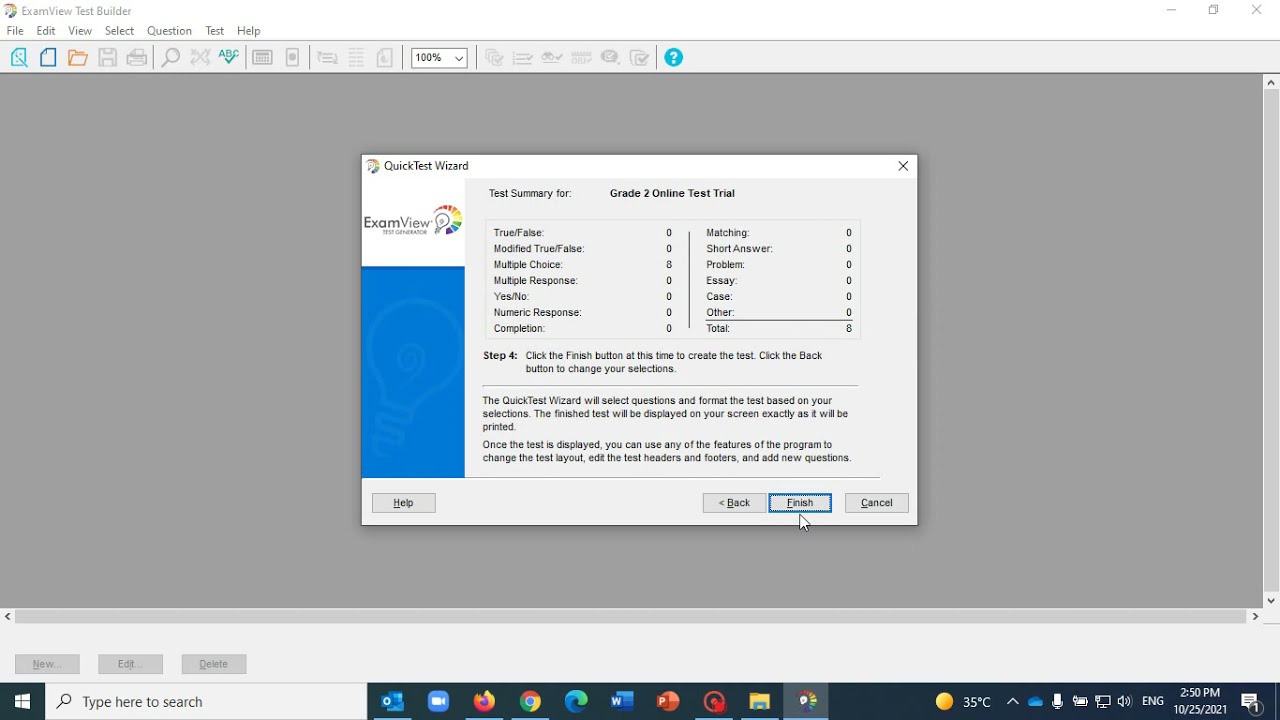The height and width of the screenshot is (720, 1280).
Task: Open the View menu
Action: [x=80, y=31]
